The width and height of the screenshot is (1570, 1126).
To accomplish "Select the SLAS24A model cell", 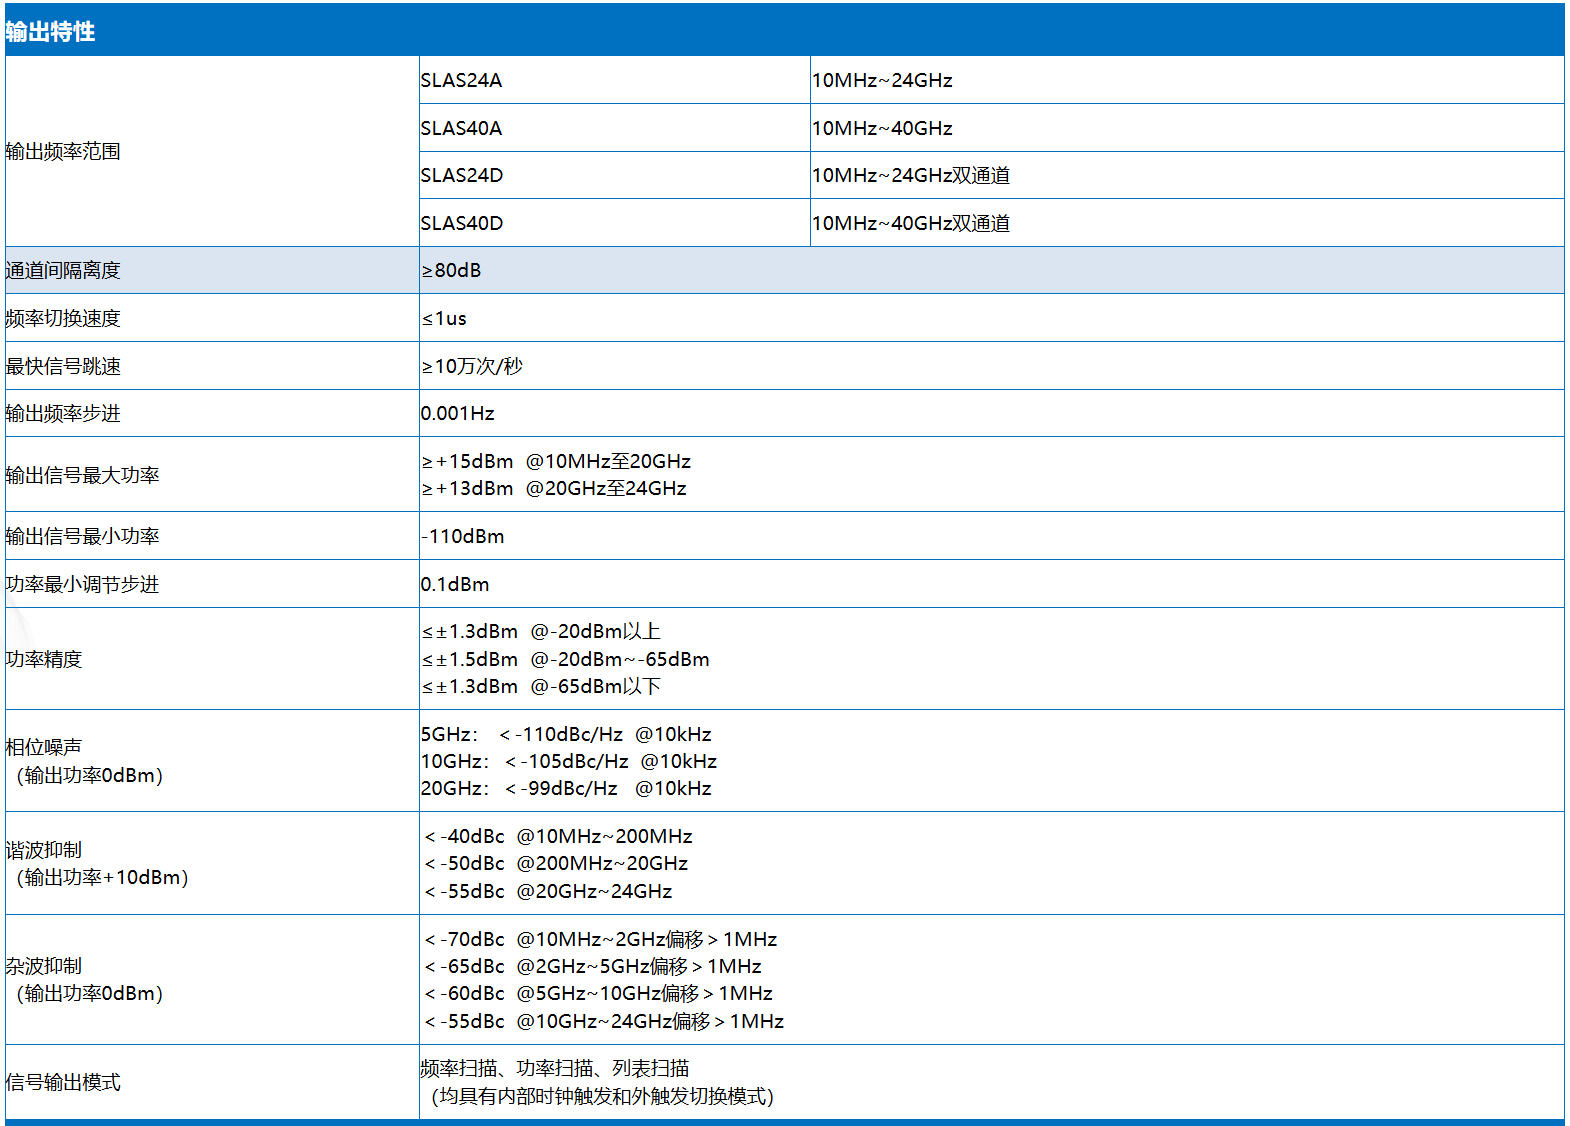I will pyautogui.click(x=462, y=80).
